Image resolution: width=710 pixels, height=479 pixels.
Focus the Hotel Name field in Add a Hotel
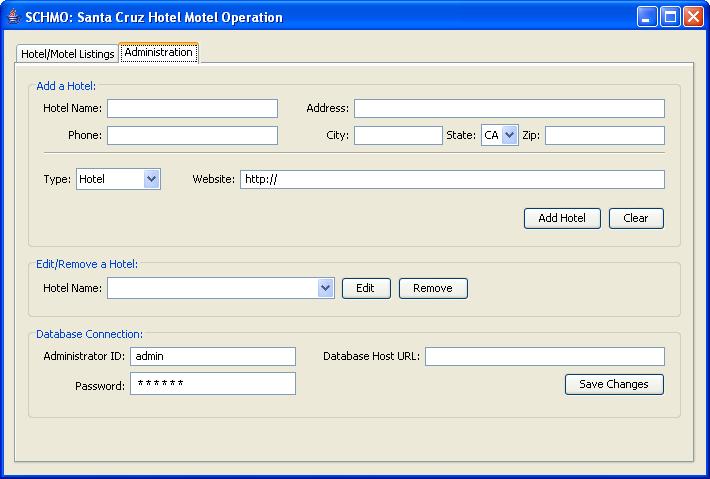192,109
